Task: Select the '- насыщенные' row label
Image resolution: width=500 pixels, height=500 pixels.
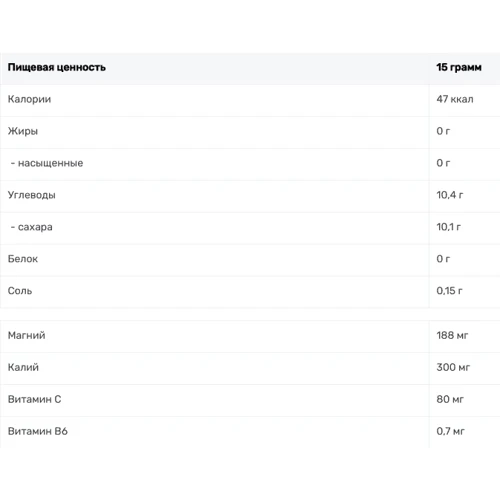Action: (x=47, y=163)
